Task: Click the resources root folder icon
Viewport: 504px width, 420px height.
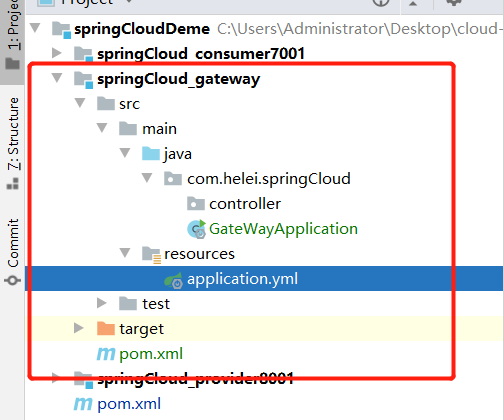Action: [151, 255]
